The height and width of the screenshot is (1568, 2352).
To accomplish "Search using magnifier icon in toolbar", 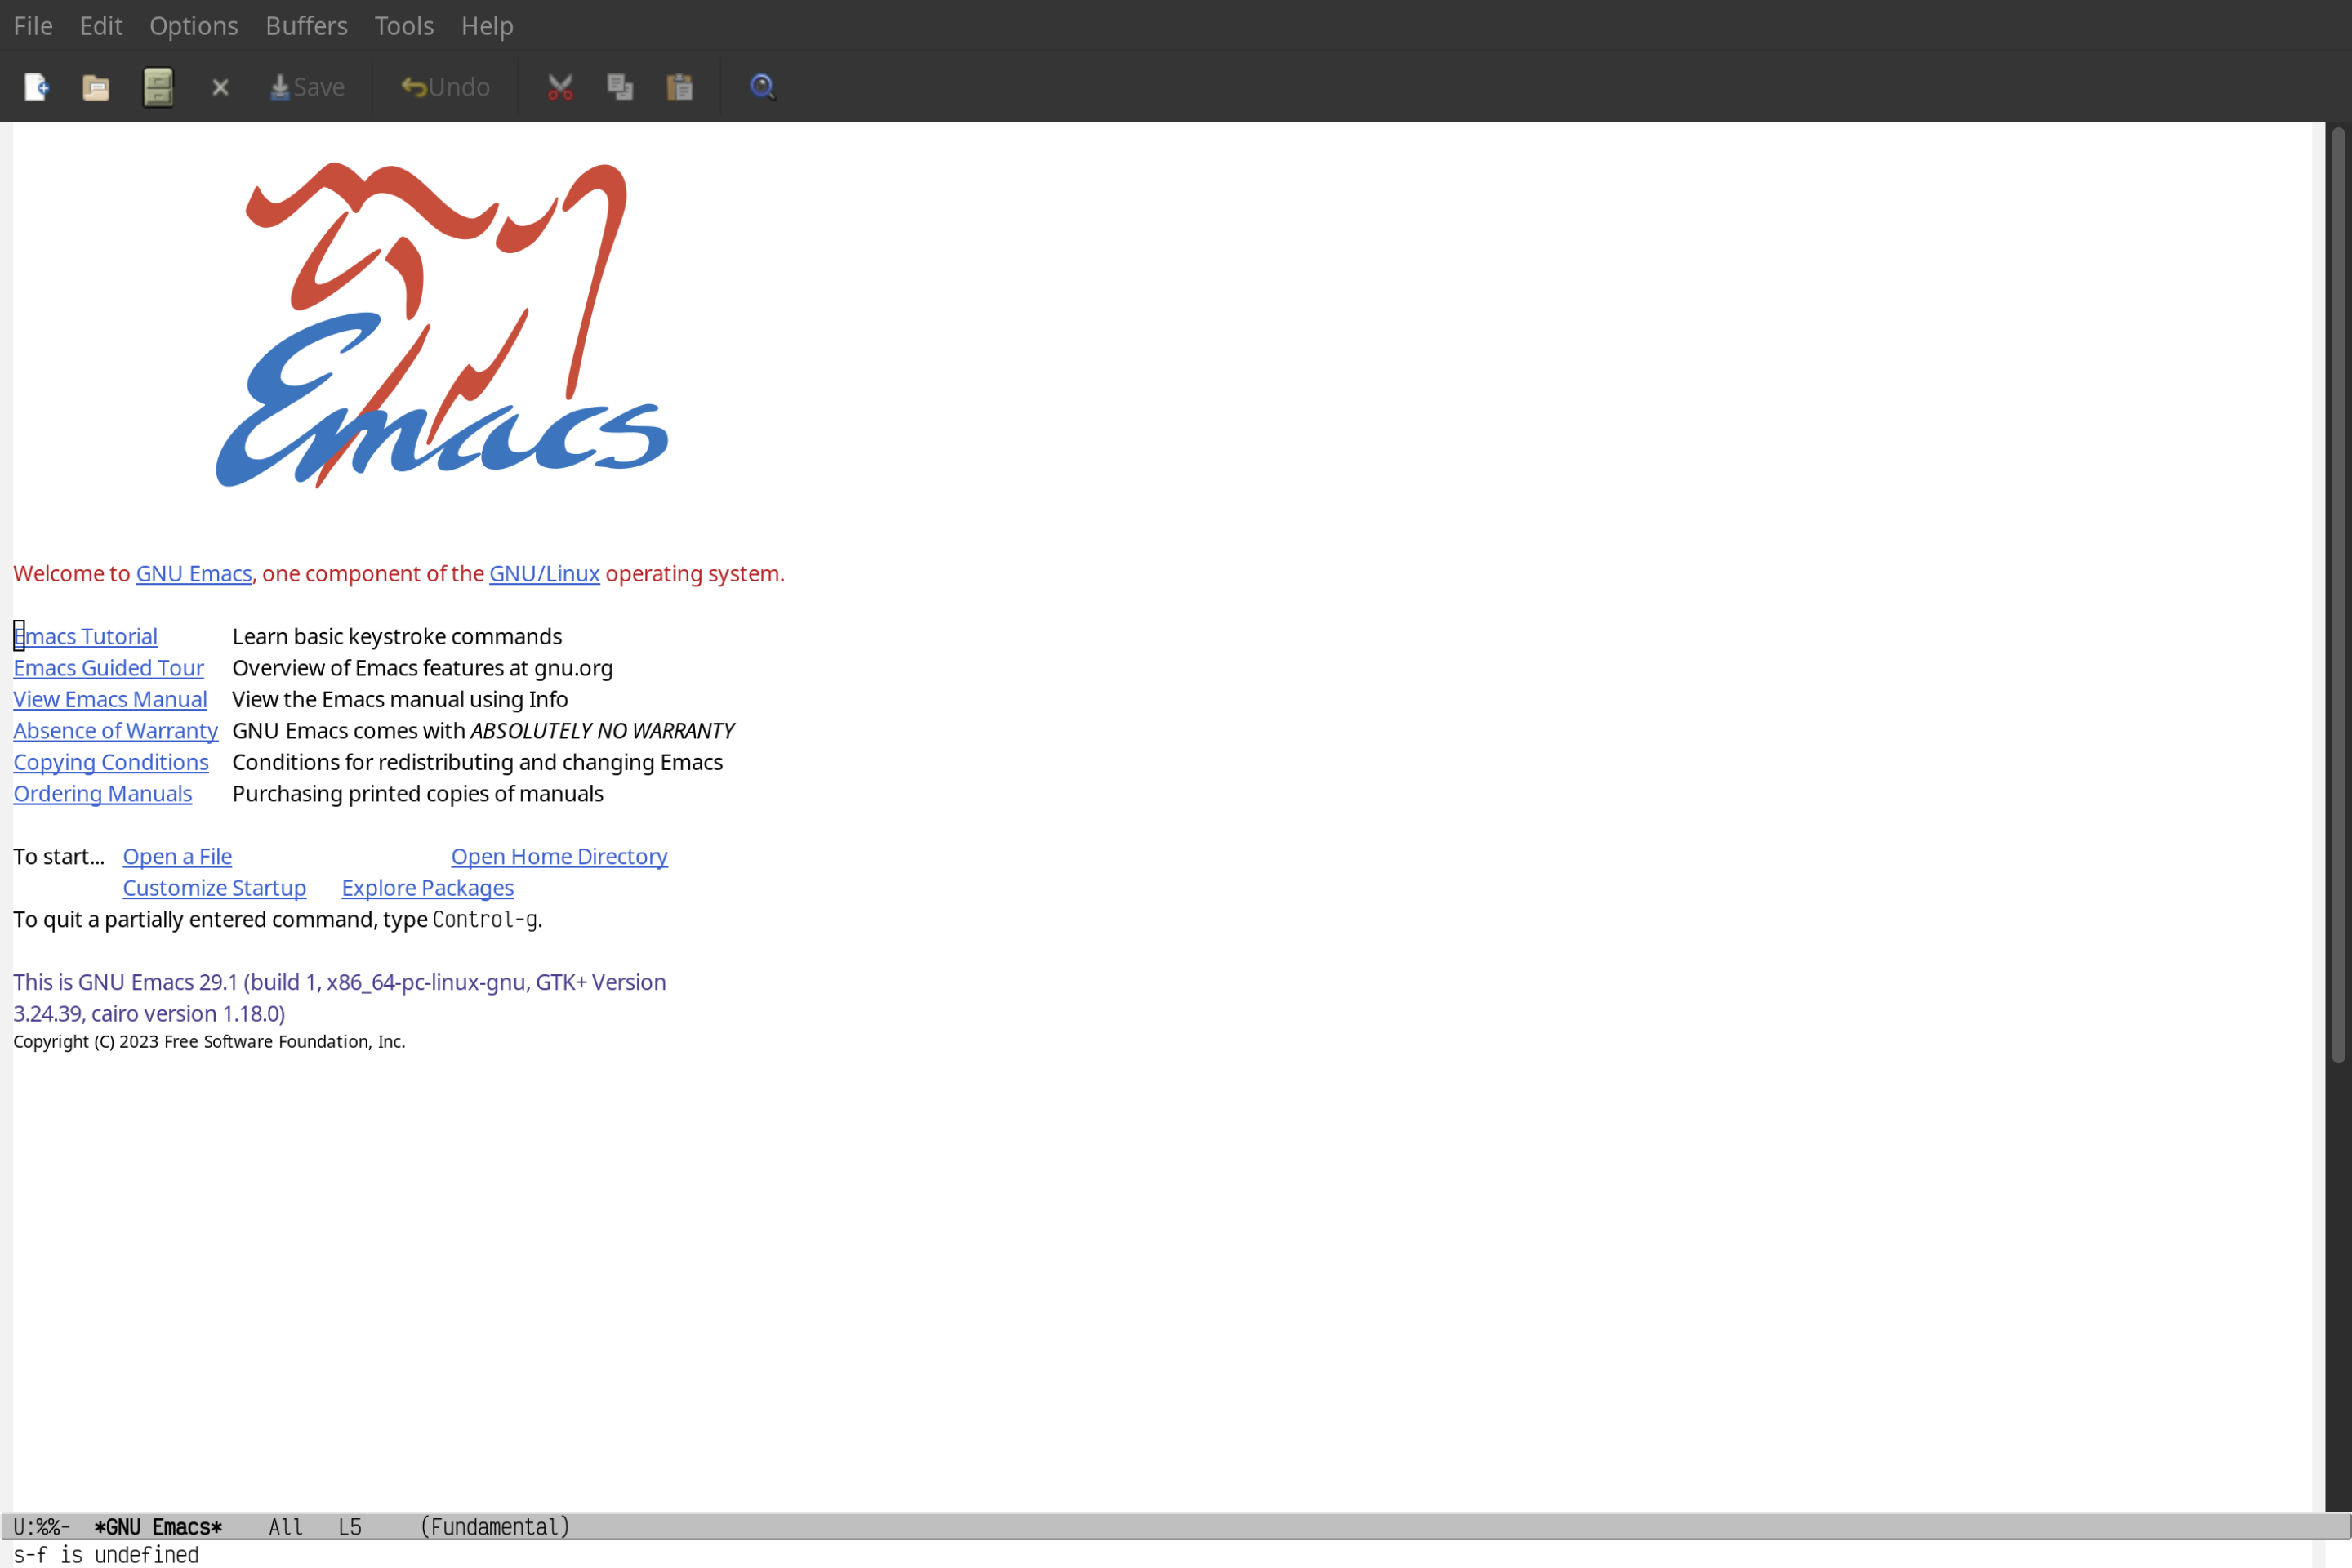I will coord(763,84).
